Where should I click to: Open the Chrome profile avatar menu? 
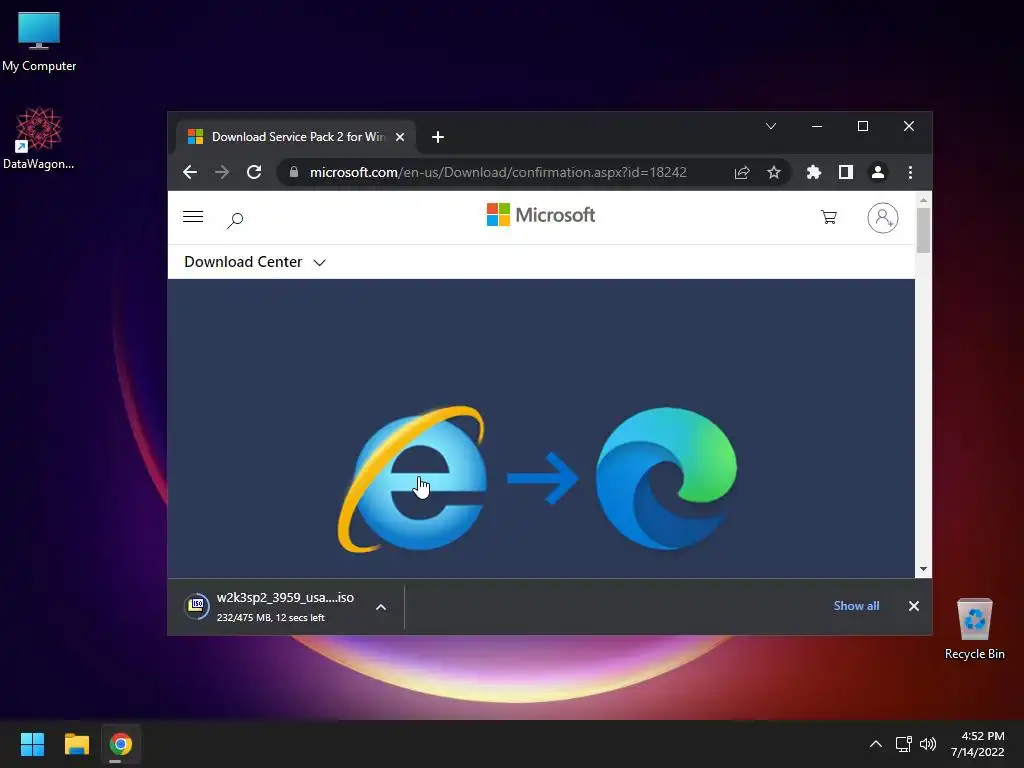click(x=878, y=172)
